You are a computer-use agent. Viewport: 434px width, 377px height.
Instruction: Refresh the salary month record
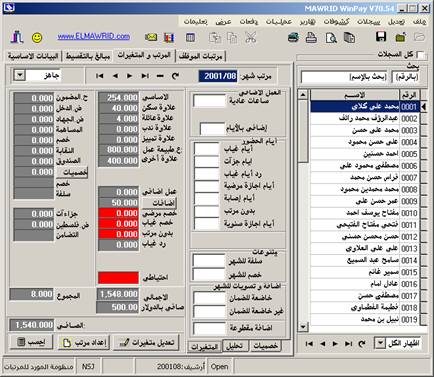tap(175, 76)
